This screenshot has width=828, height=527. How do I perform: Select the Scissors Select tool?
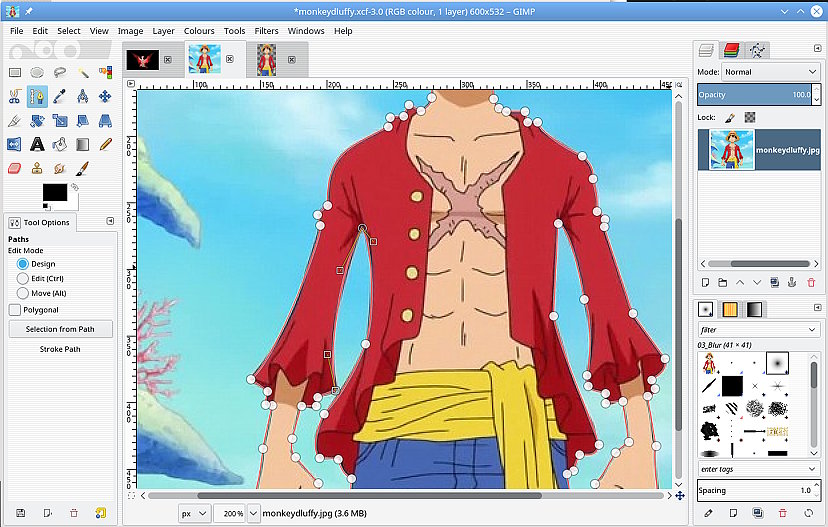tap(15, 97)
